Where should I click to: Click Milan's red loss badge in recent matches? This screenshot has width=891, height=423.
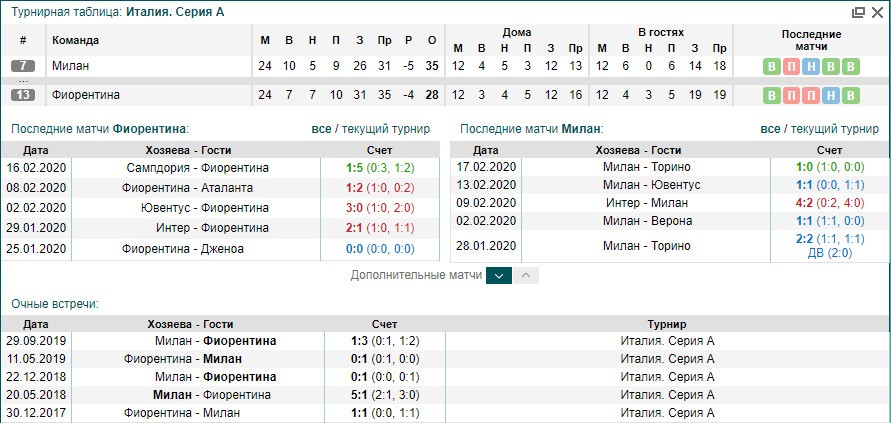790,66
